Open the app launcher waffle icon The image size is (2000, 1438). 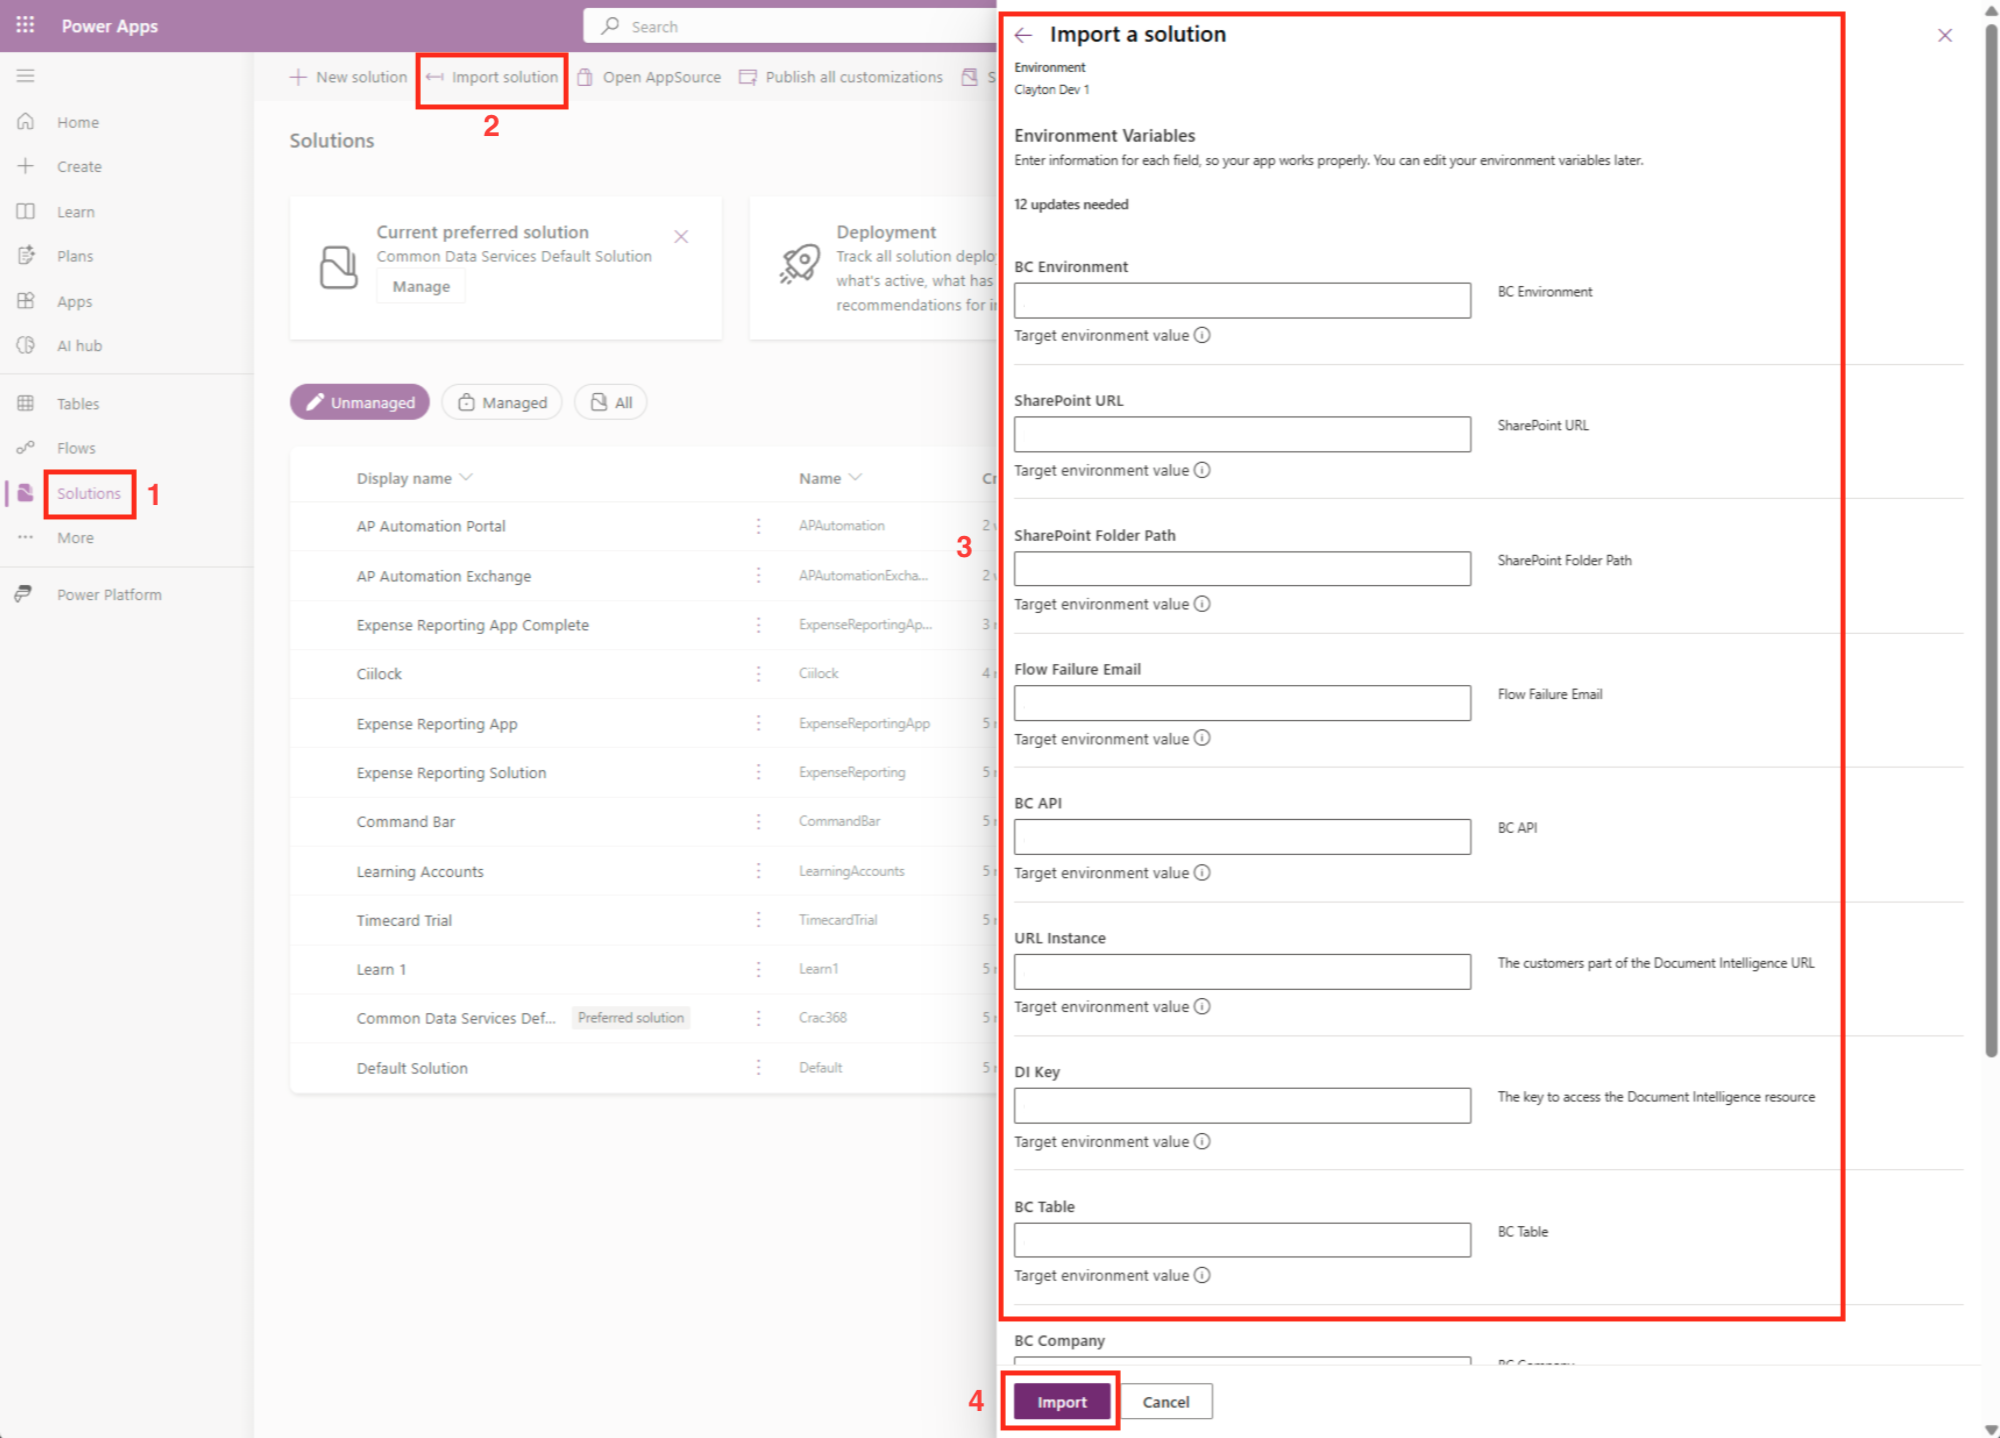[x=25, y=25]
